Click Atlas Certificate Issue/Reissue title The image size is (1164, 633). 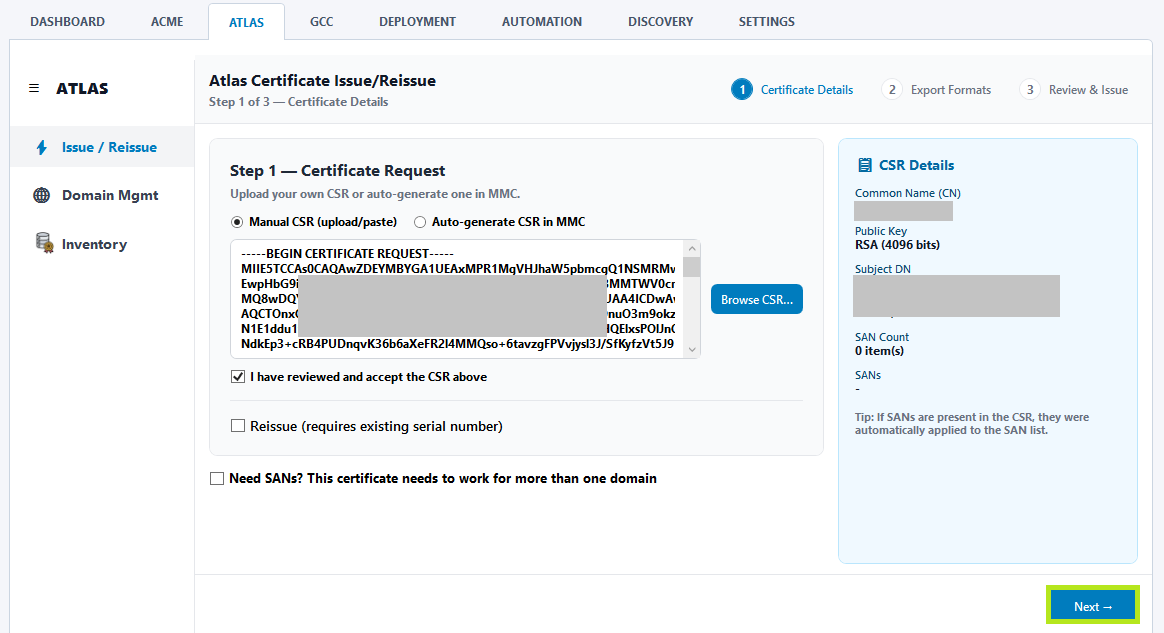tap(322, 81)
